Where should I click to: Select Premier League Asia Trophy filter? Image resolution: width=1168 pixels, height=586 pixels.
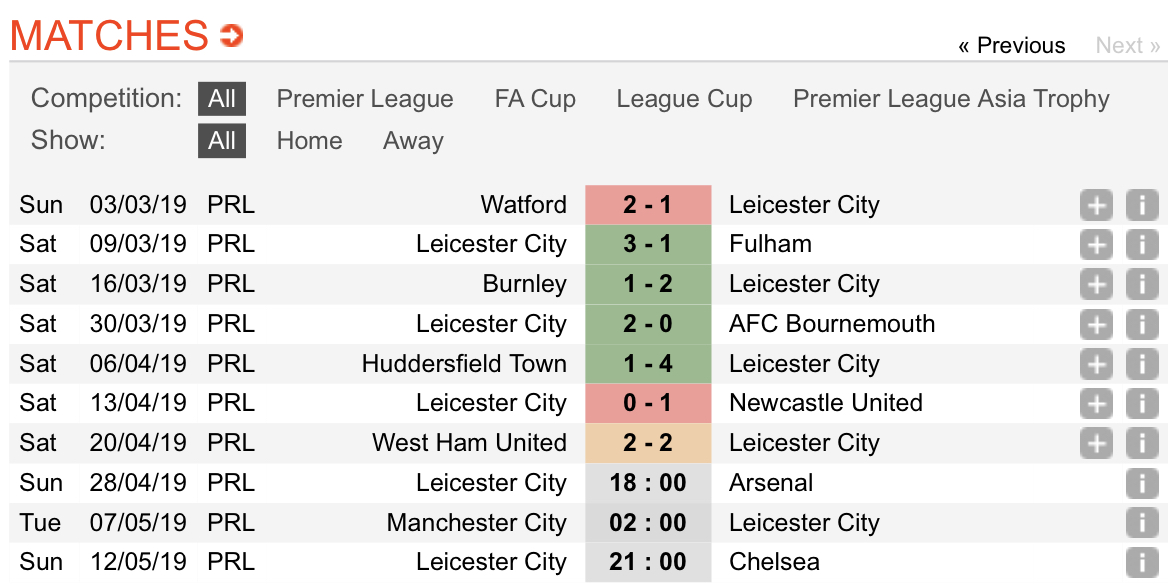click(951, 99)
